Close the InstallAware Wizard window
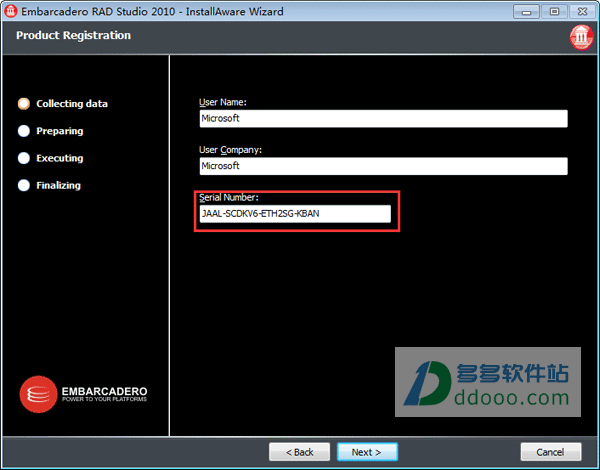The width and height of the screenshot is (600, 470). click(x=582, y=12)
